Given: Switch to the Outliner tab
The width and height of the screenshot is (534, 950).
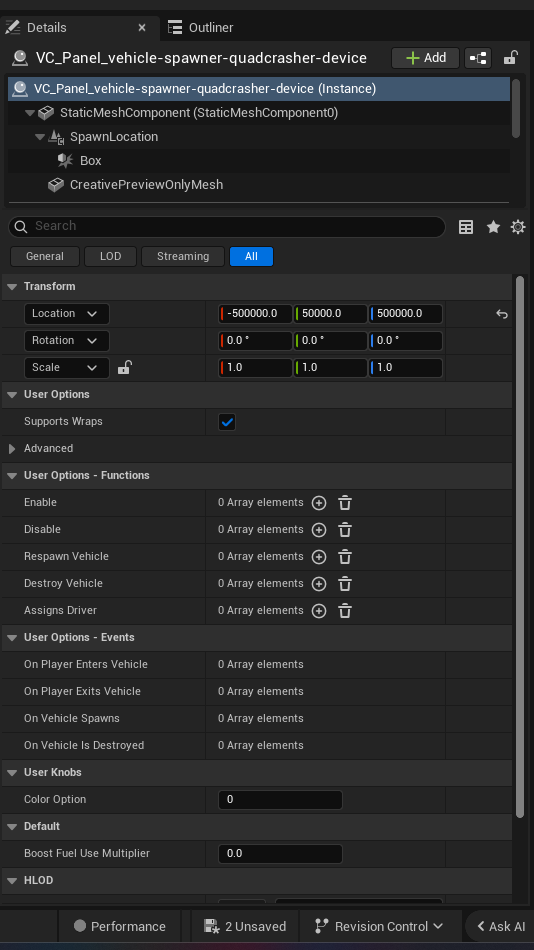Looking at the screenshot, I should coord(201,28).
